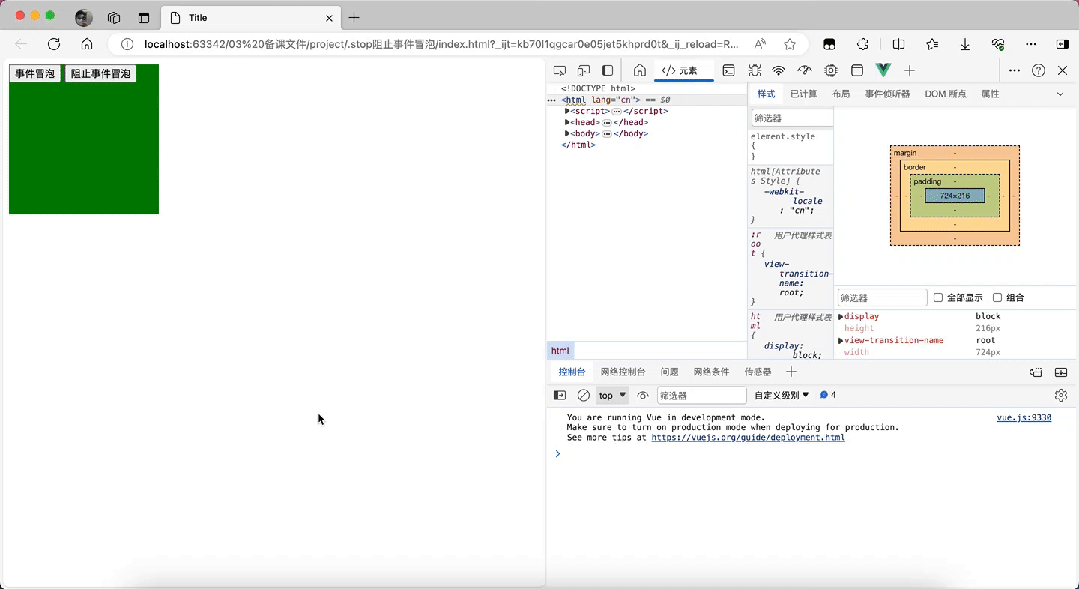Open the DevTools help icon

point(1038,70)
